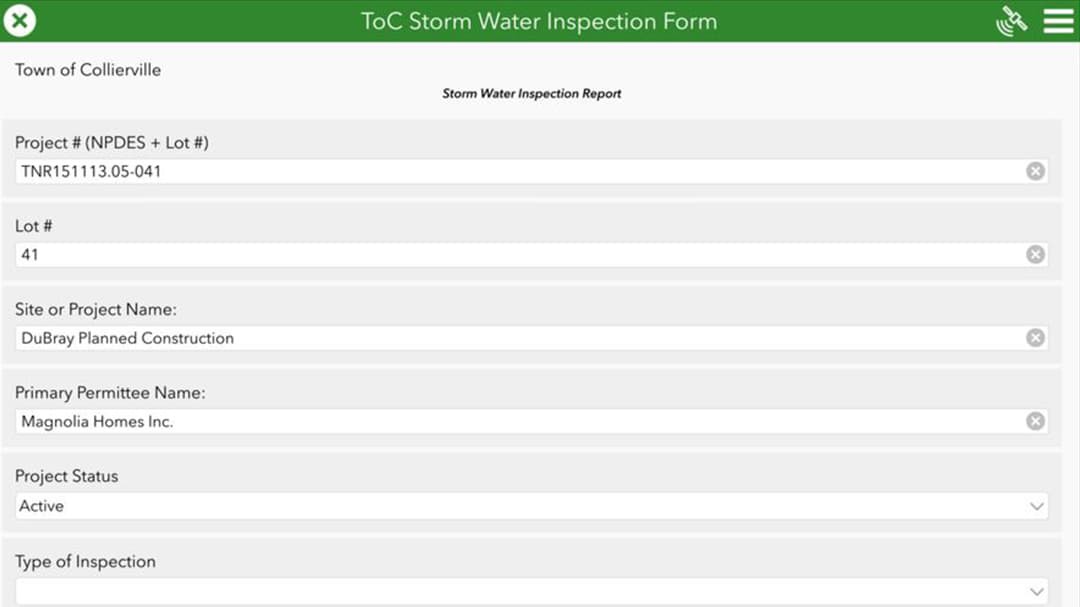Image resolution: width=1080 pixels, height=607 pixels.
Task: Click the Storm Water Inspection Report heading
Action: click(532, 94)
